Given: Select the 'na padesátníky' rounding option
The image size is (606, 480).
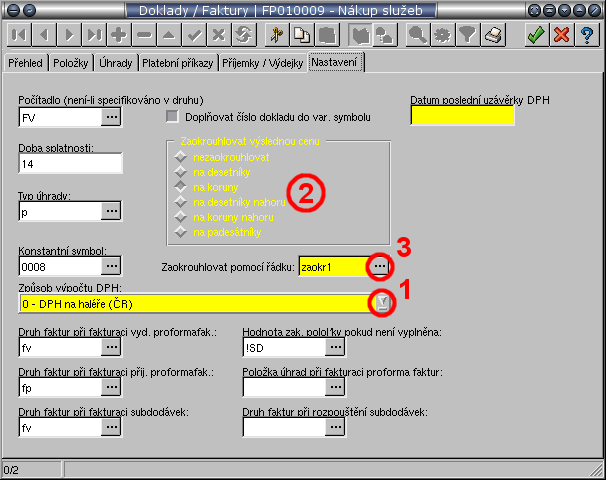Looking at the screenshot, I should click(180, 232).
